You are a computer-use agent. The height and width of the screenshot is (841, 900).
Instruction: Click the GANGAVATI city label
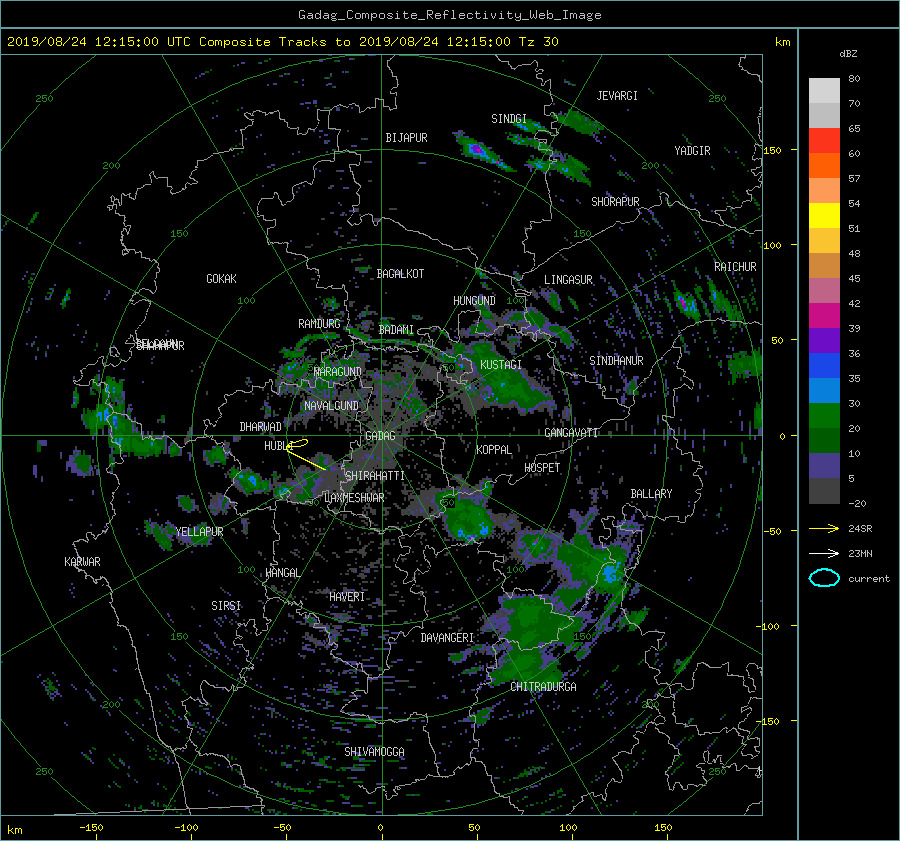tap(571, 433)
